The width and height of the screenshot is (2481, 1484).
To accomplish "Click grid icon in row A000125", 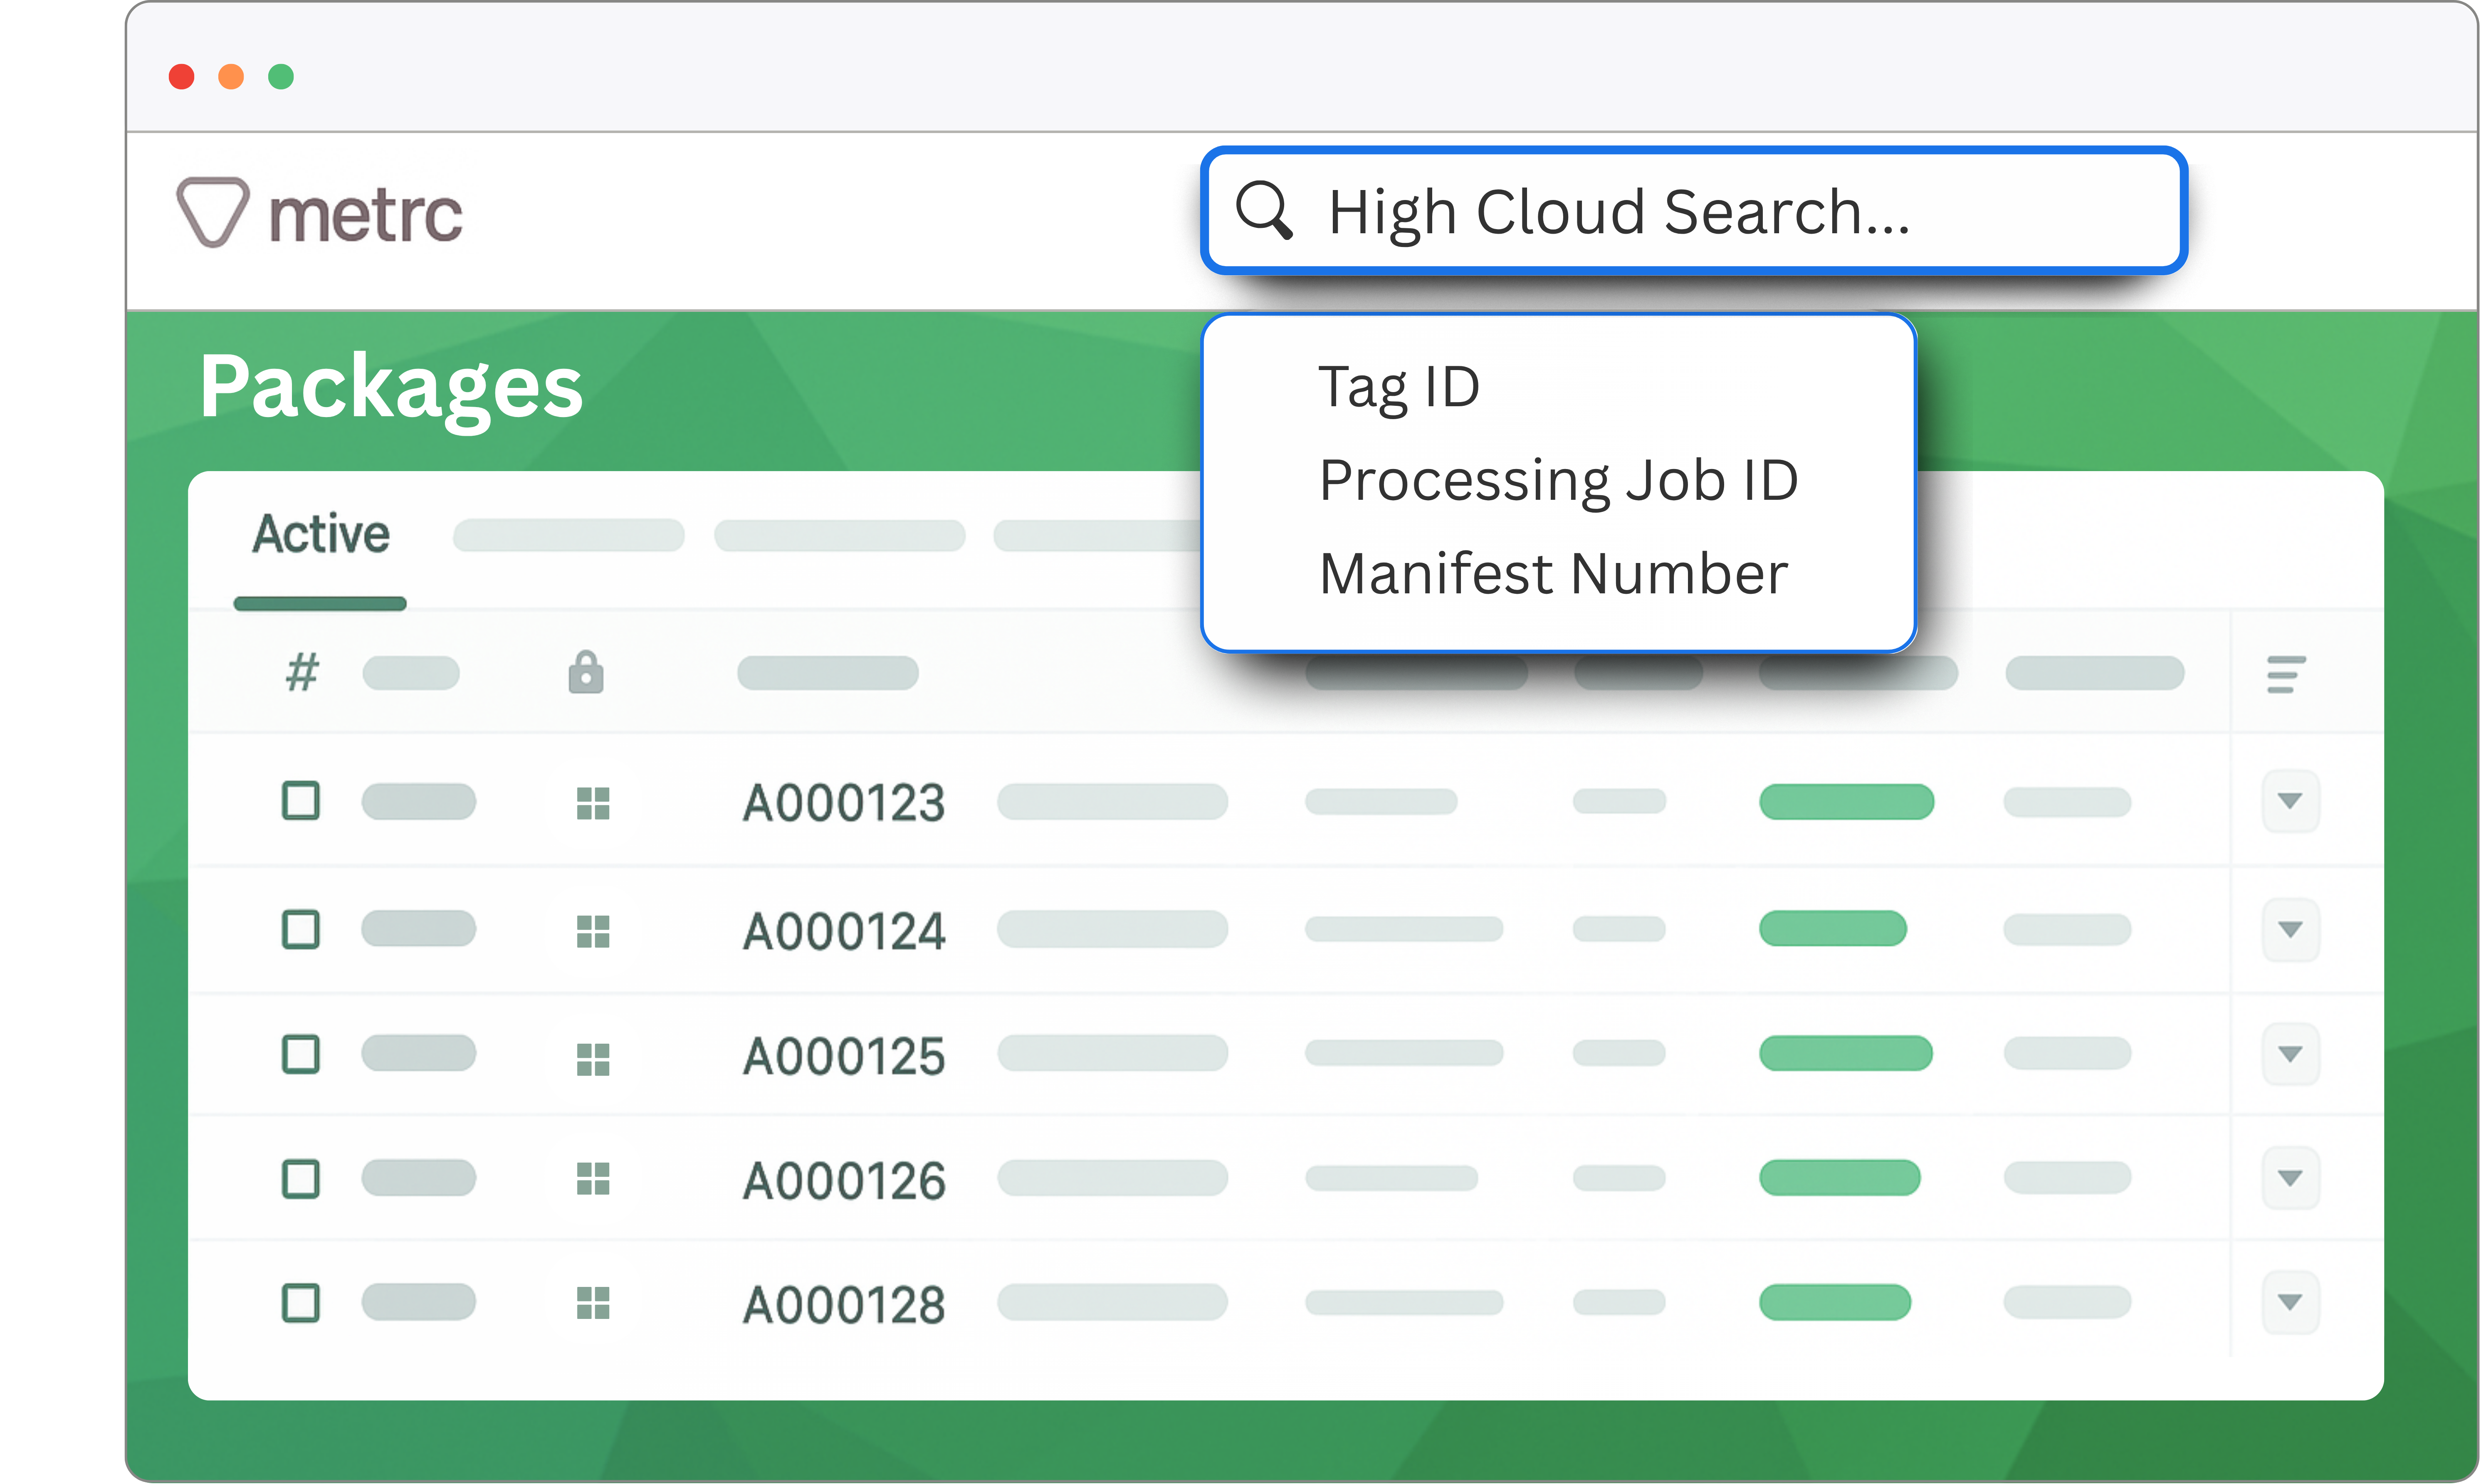I will (x=593, y=1059).
